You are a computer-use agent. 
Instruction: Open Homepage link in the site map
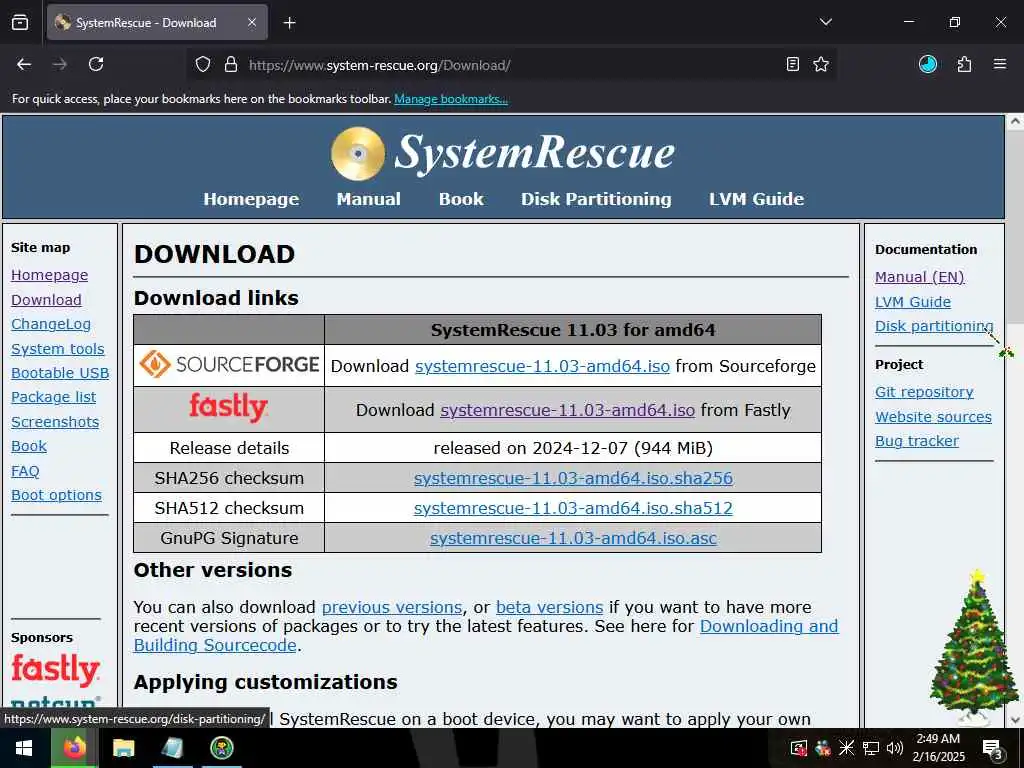[x=50, y=275]
